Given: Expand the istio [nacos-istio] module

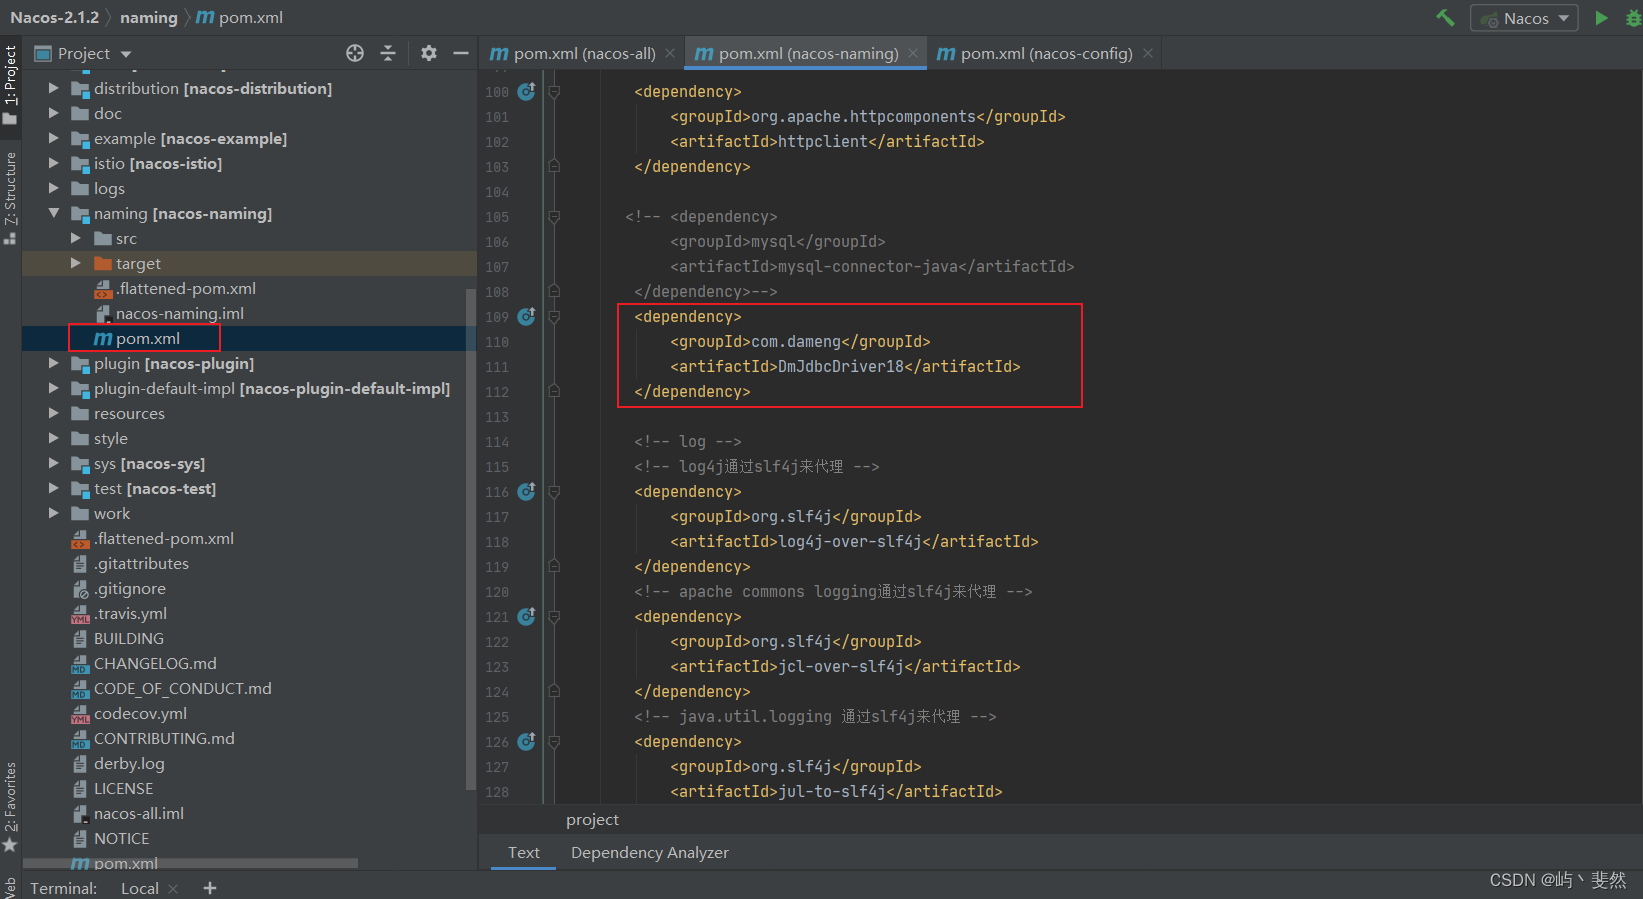Looking at the screenshot, I should pyautogui.click(x=54, y=163).
